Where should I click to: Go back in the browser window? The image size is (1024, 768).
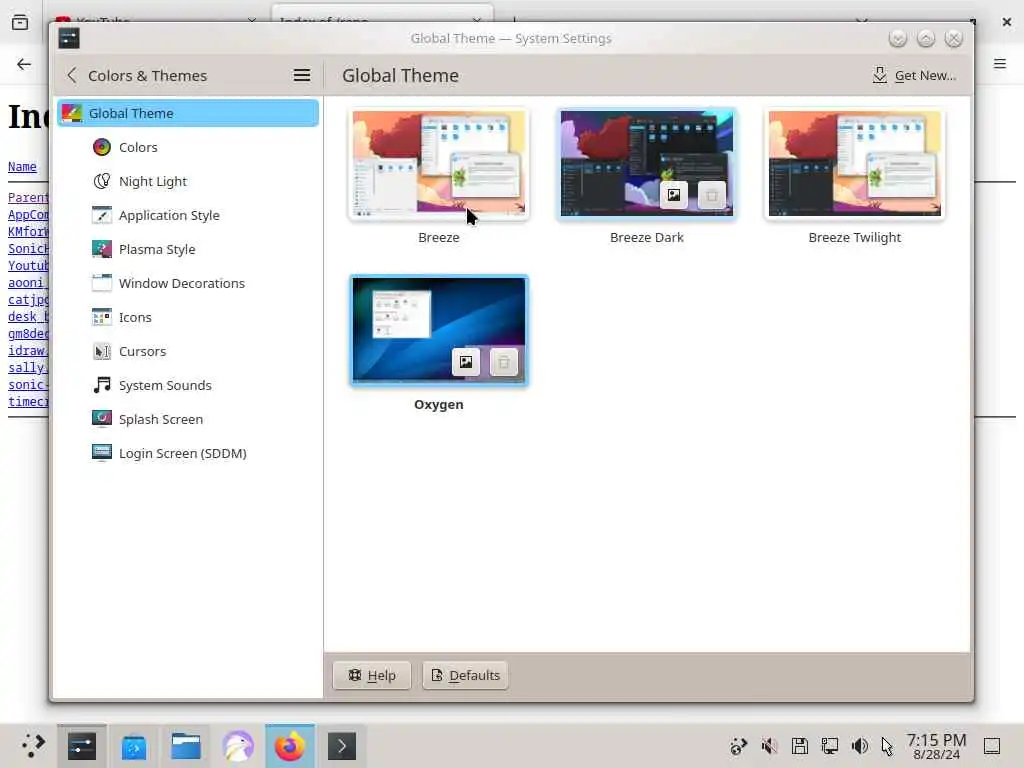[24, 64]
